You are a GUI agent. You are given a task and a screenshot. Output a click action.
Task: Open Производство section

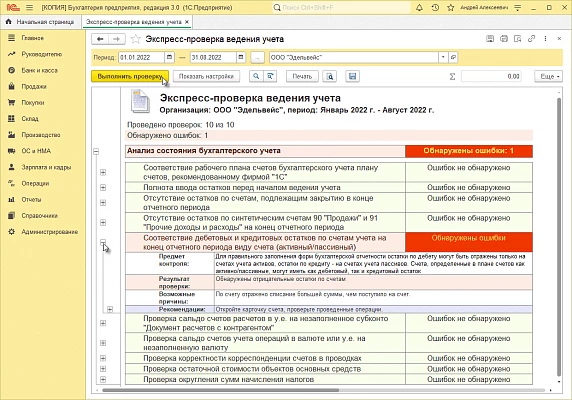[40, 135]
